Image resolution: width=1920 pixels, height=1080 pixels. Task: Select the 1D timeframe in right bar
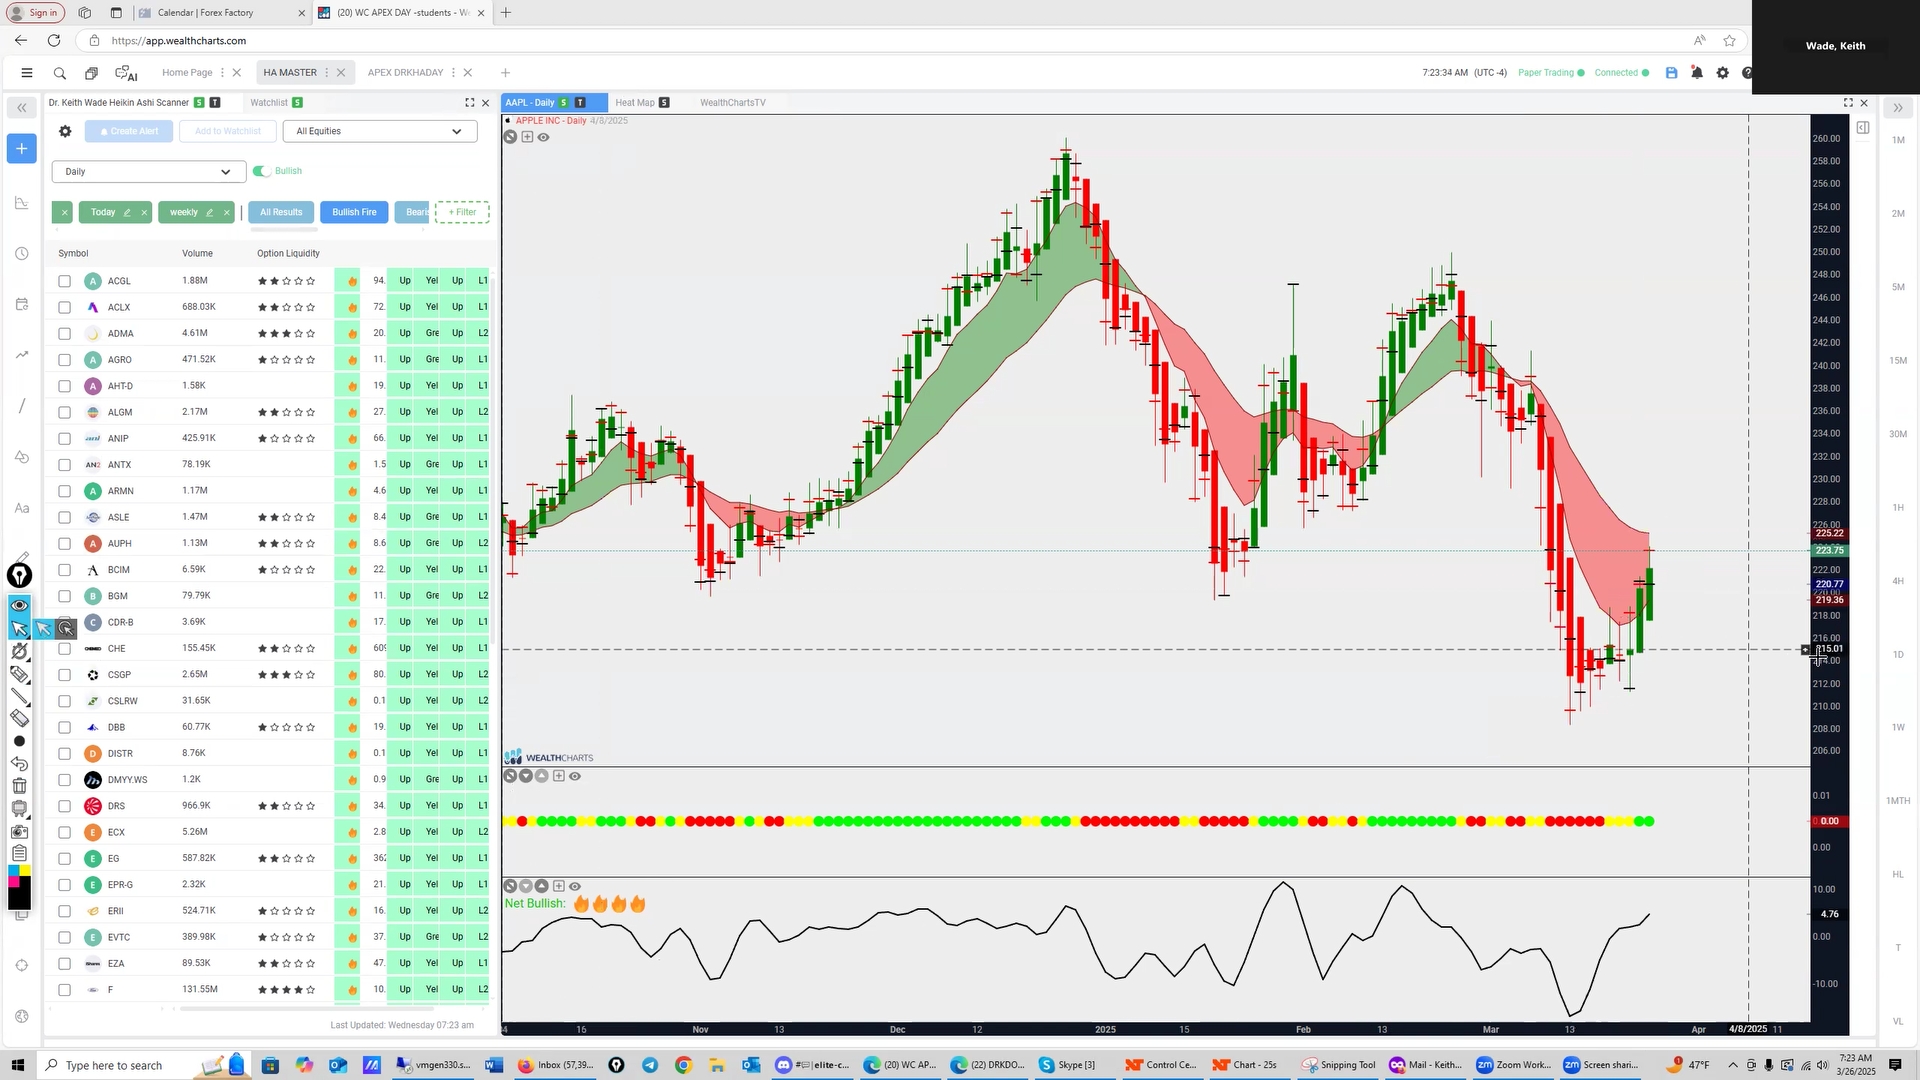[1898, 655]
